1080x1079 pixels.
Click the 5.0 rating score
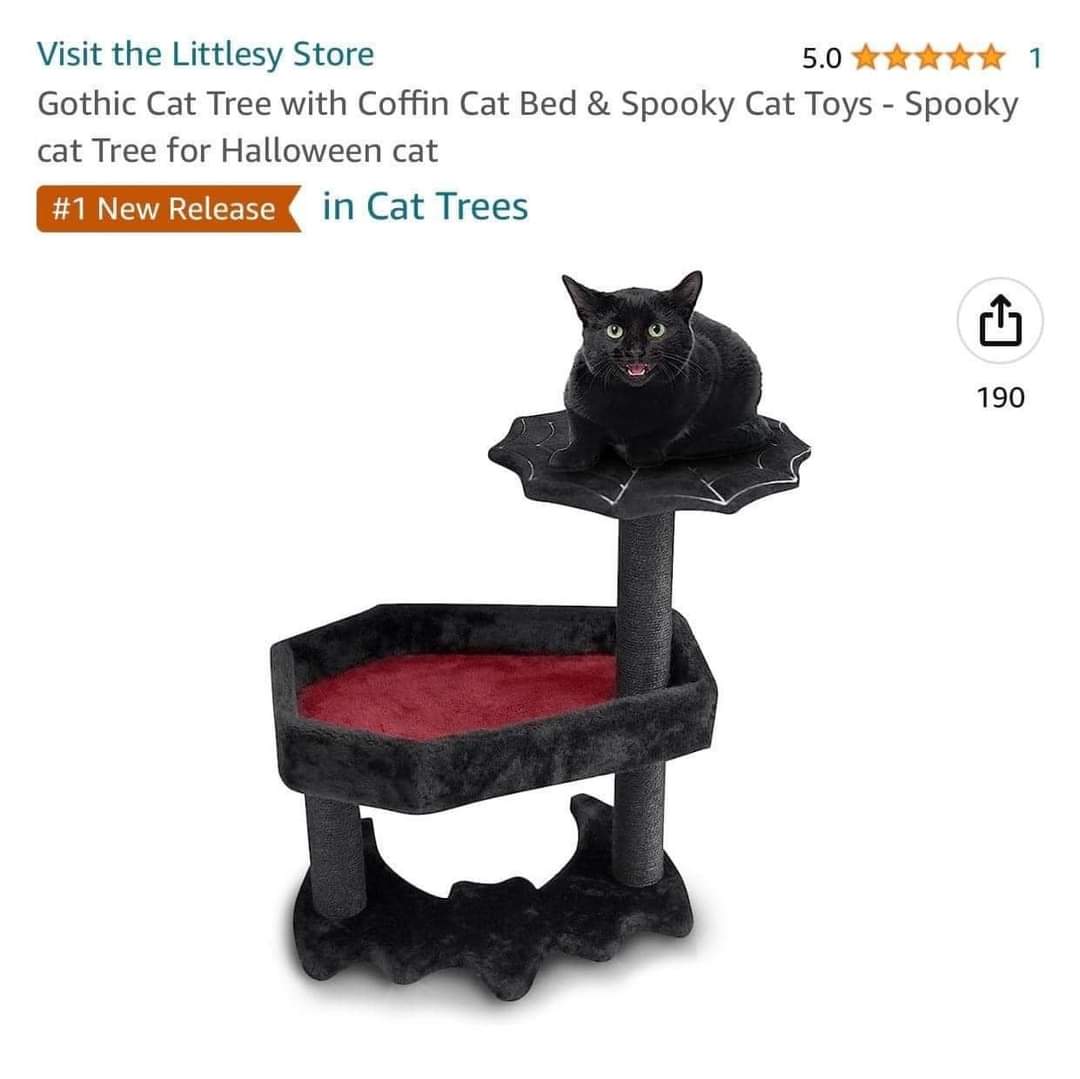coord(822,58)
